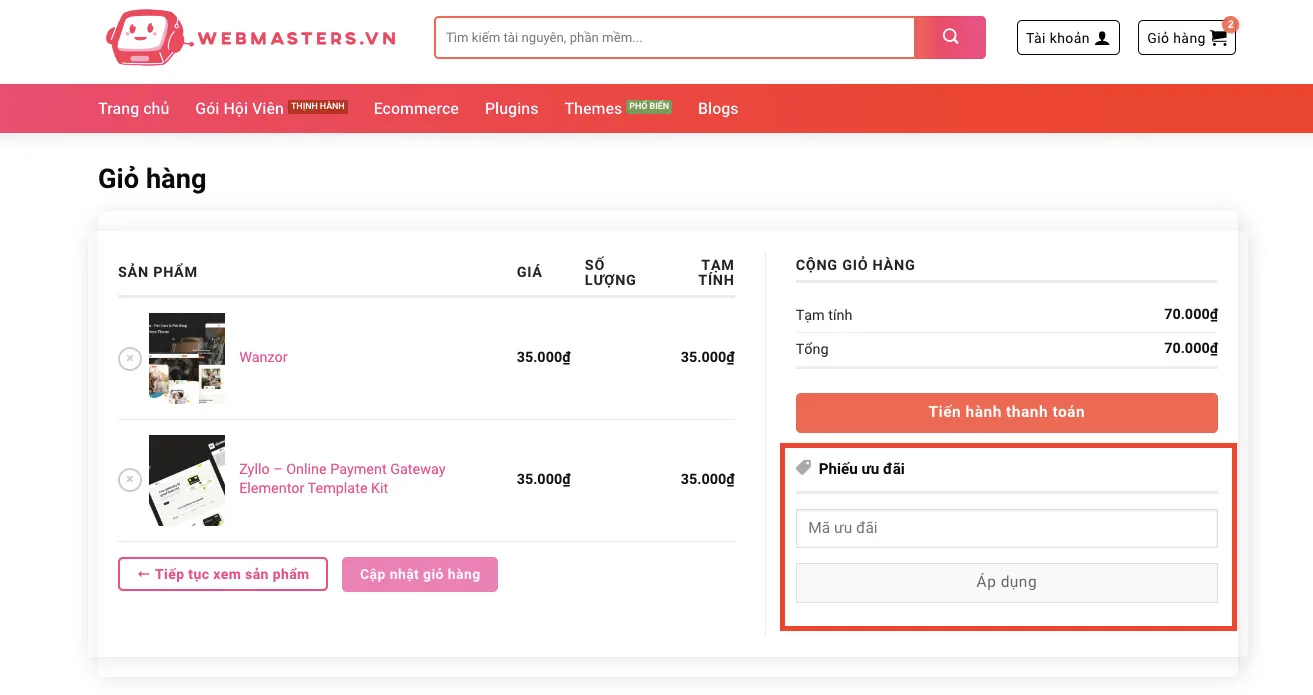Open Zyllo Online Payment Gateway link

[x=342, y=479]
